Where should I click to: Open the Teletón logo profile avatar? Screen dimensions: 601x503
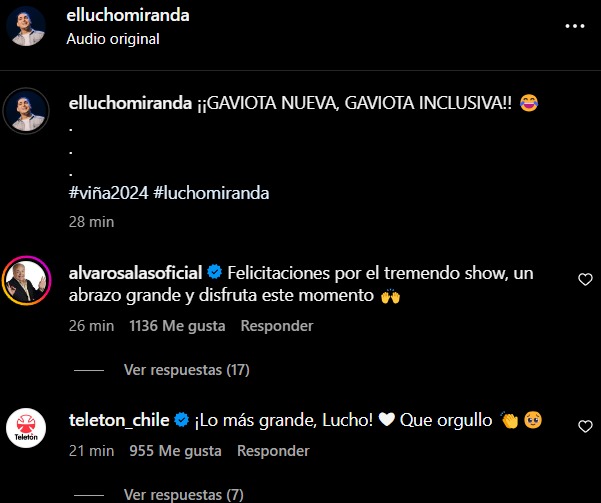pos(26,428)
